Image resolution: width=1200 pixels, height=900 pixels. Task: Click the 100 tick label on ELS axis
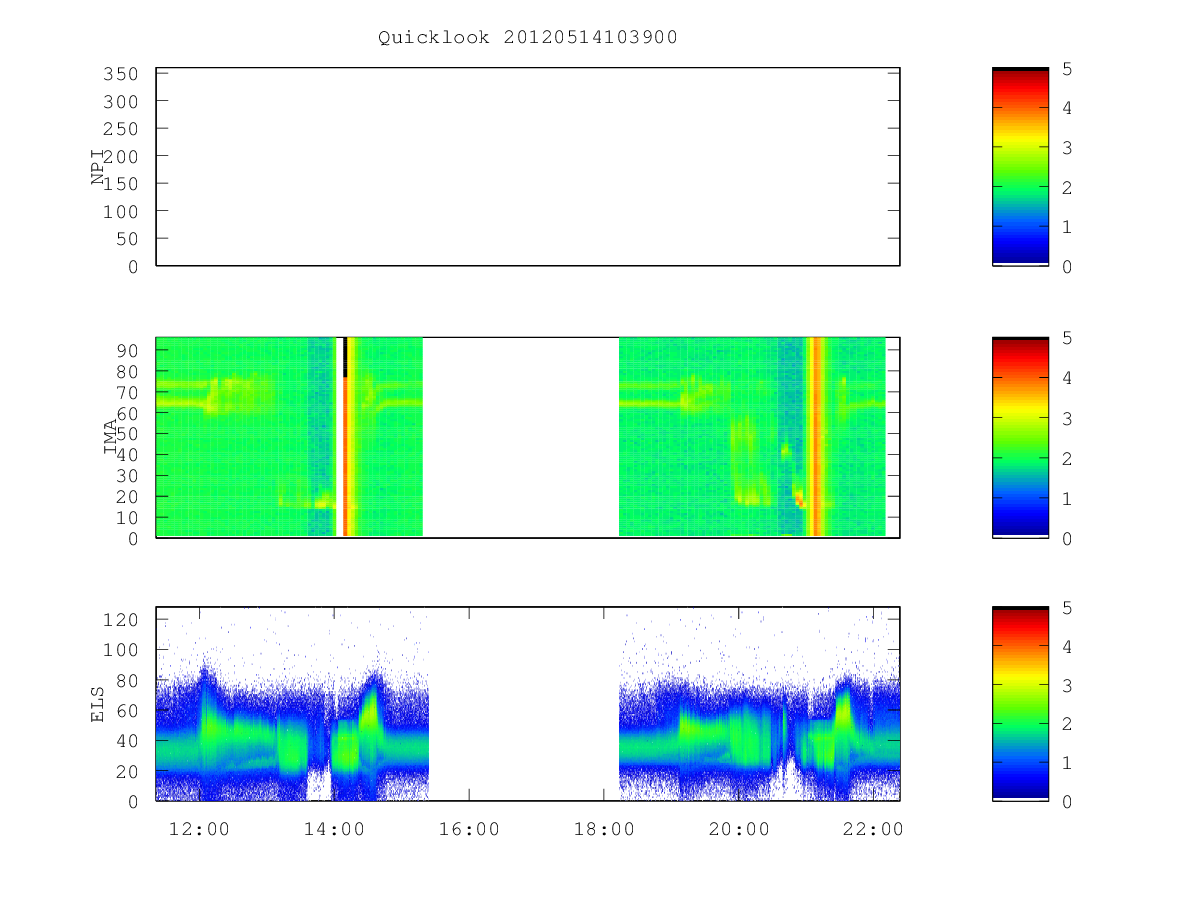pyautogui.click(x=122, y=650)
